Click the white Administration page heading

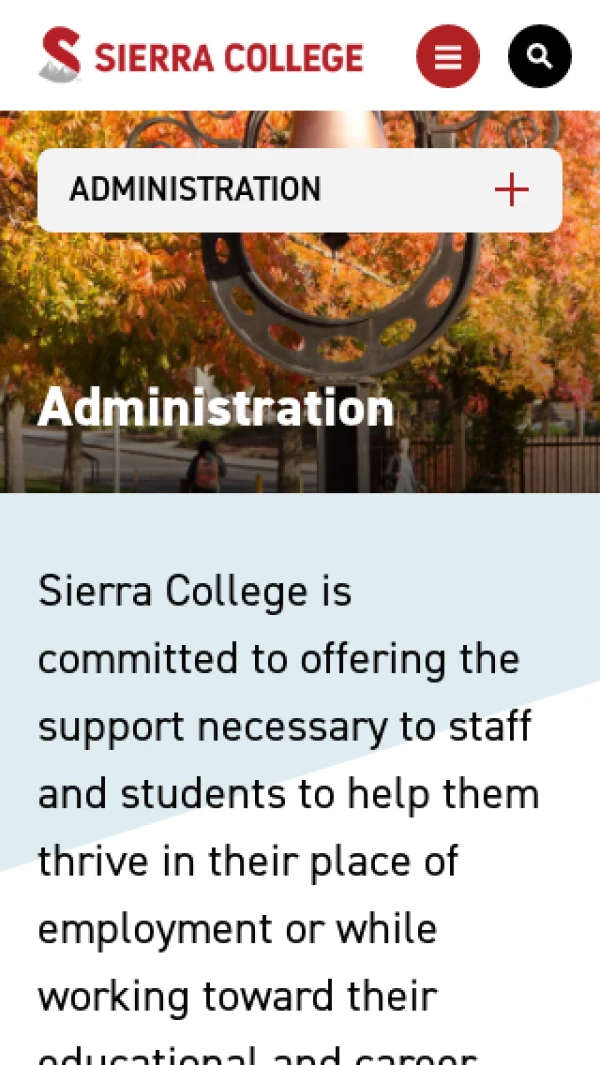coord(216,408)
